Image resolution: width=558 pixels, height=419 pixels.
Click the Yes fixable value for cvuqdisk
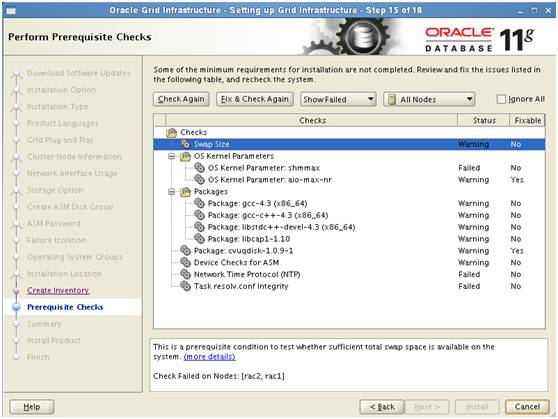(x=517, y=251)
